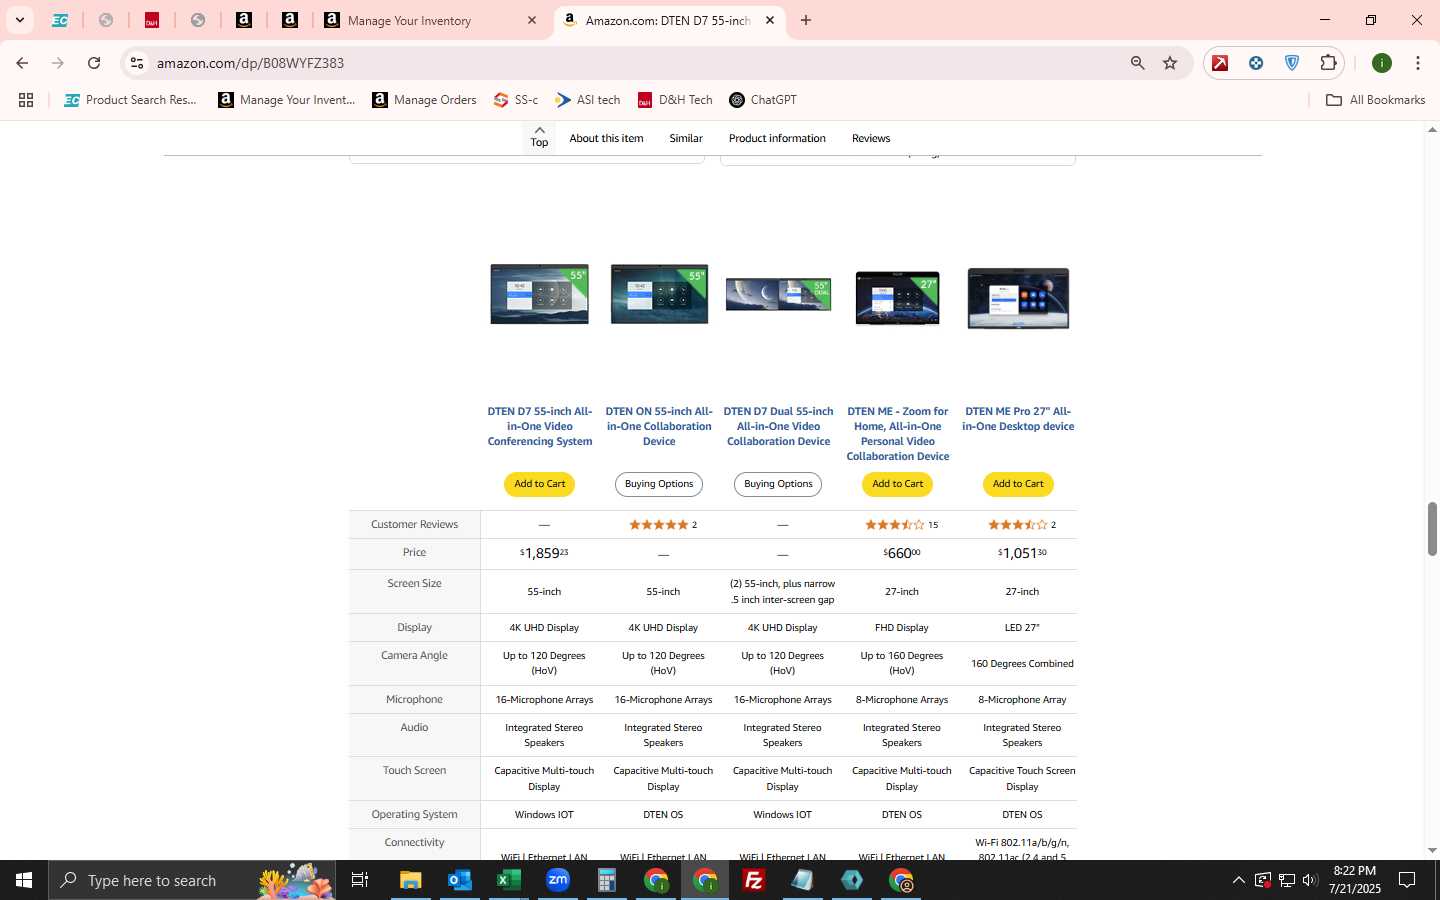Image resolution: width=1440 pixels, height=900 pixels.
Task: Switch to the red D&H pinned tab
Action: coord(152,20)
